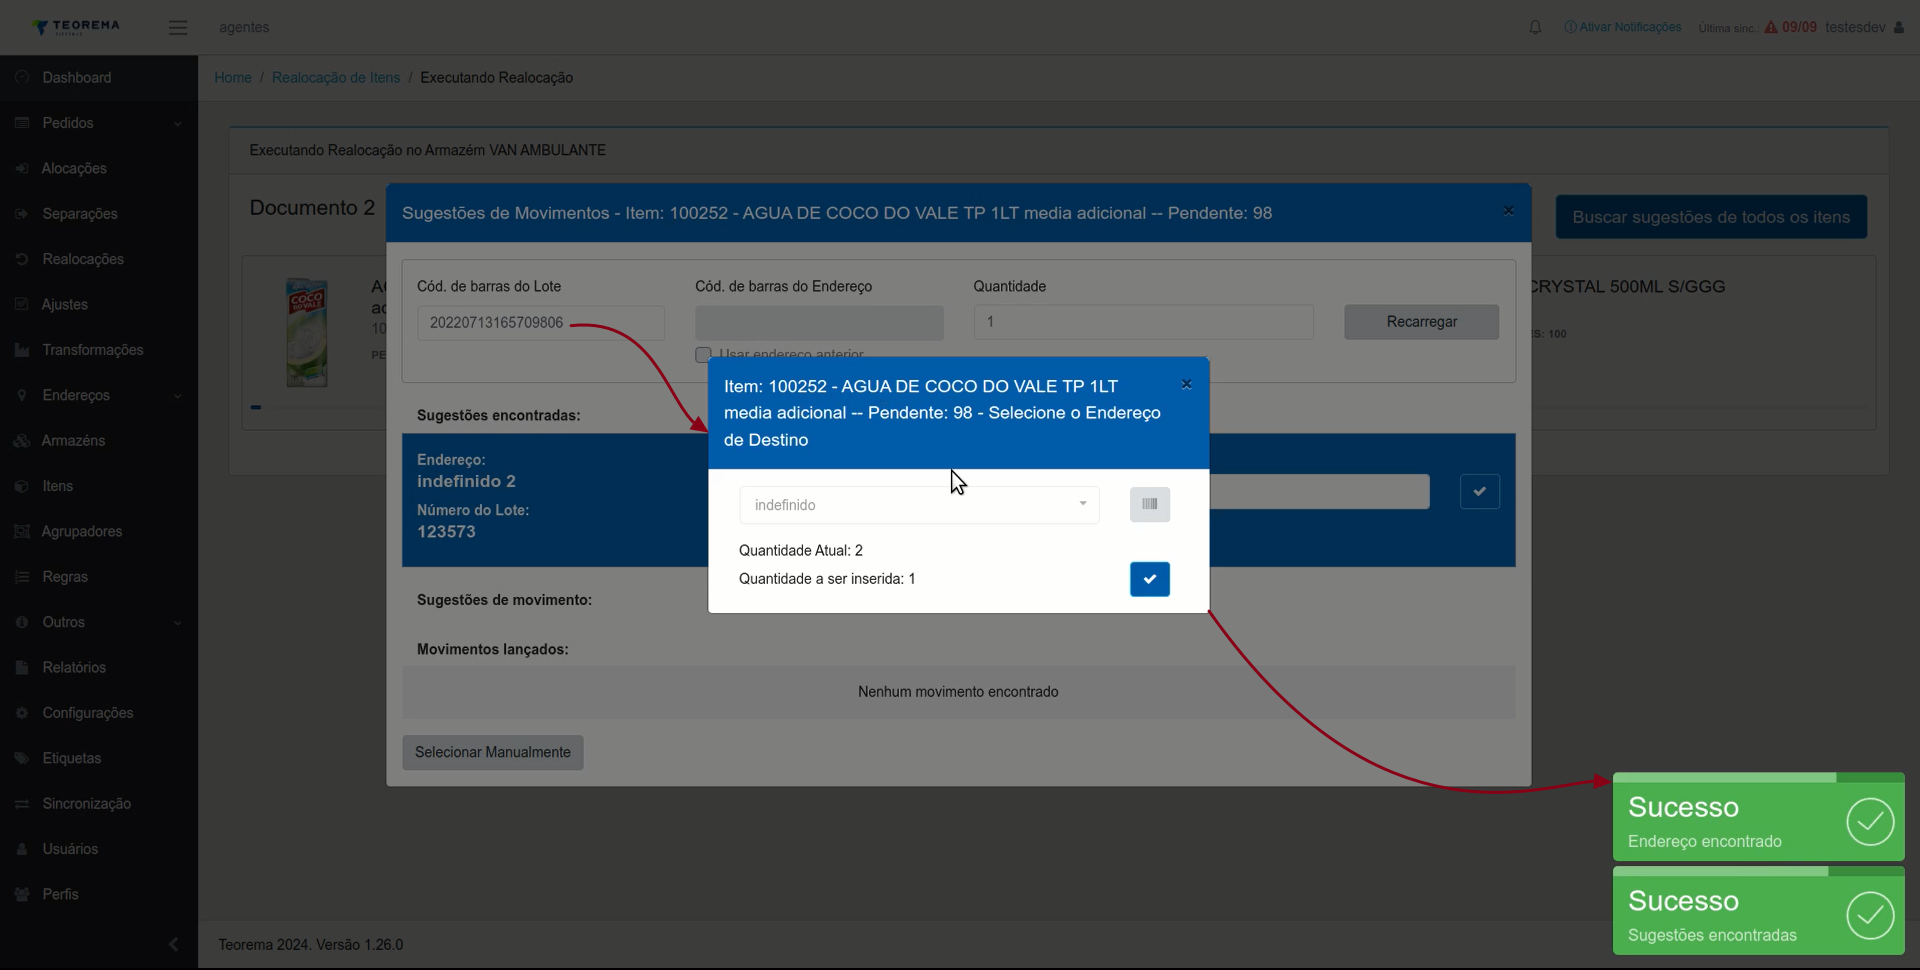Click the Teorema logo
This screenshot has width=1920, height=970.
[76, 26]
